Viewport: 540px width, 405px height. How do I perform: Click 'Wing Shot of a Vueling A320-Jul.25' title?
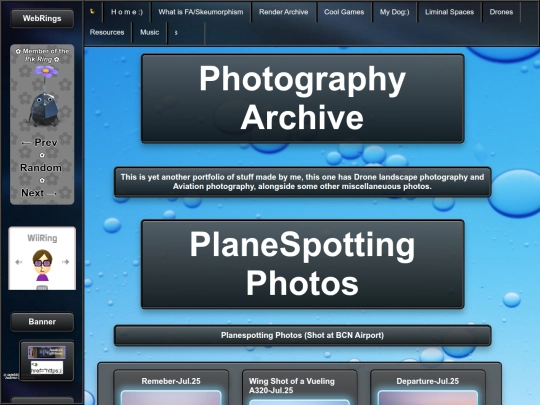pyautogui.click(x=292, y=386)
